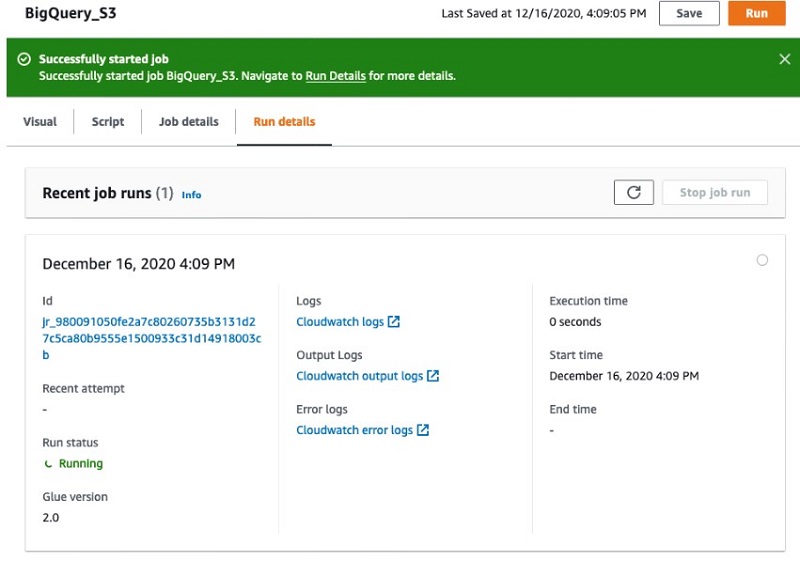
Task: Switch to the Visual tab
Action: pos(40,122)
